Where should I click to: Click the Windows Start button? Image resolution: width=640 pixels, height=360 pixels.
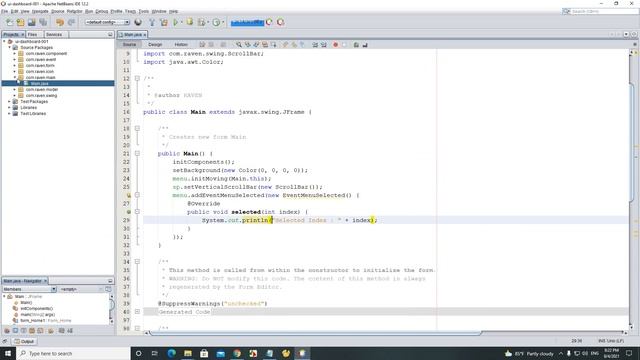coord(8,353)
